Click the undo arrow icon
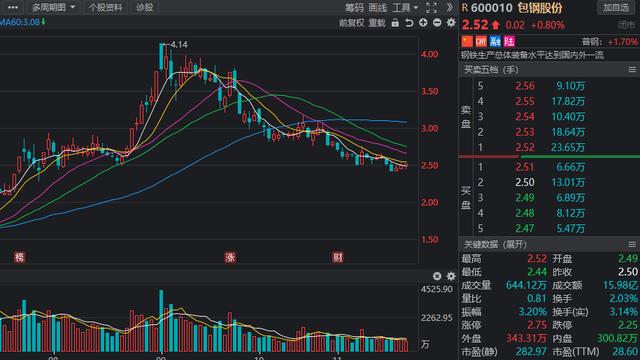Image resolution: width=640 pixels, height=360 pixels. (409, 23)
